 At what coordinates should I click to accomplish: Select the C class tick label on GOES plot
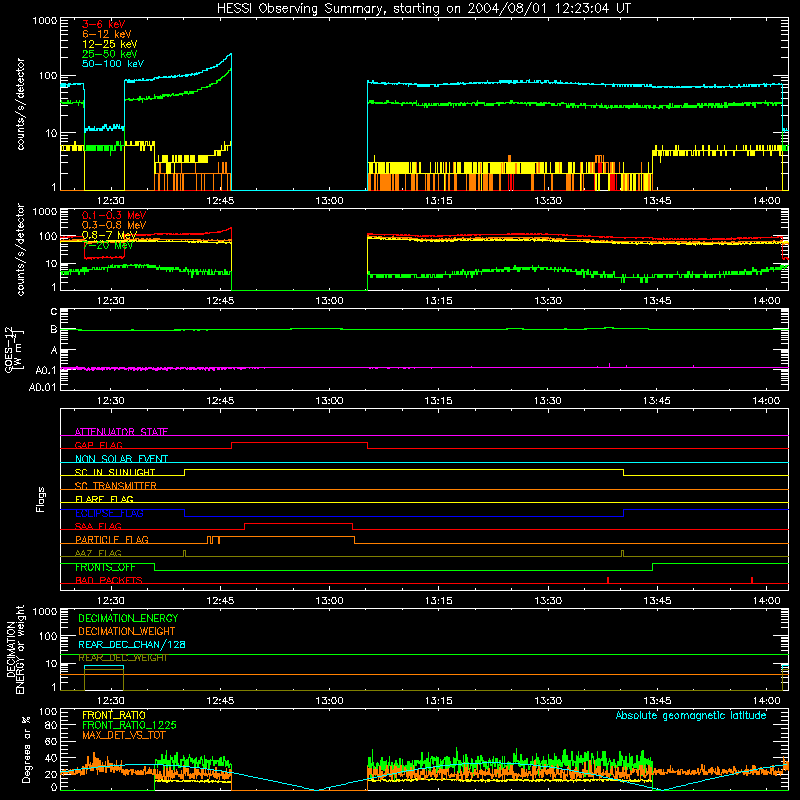point(54,312)
